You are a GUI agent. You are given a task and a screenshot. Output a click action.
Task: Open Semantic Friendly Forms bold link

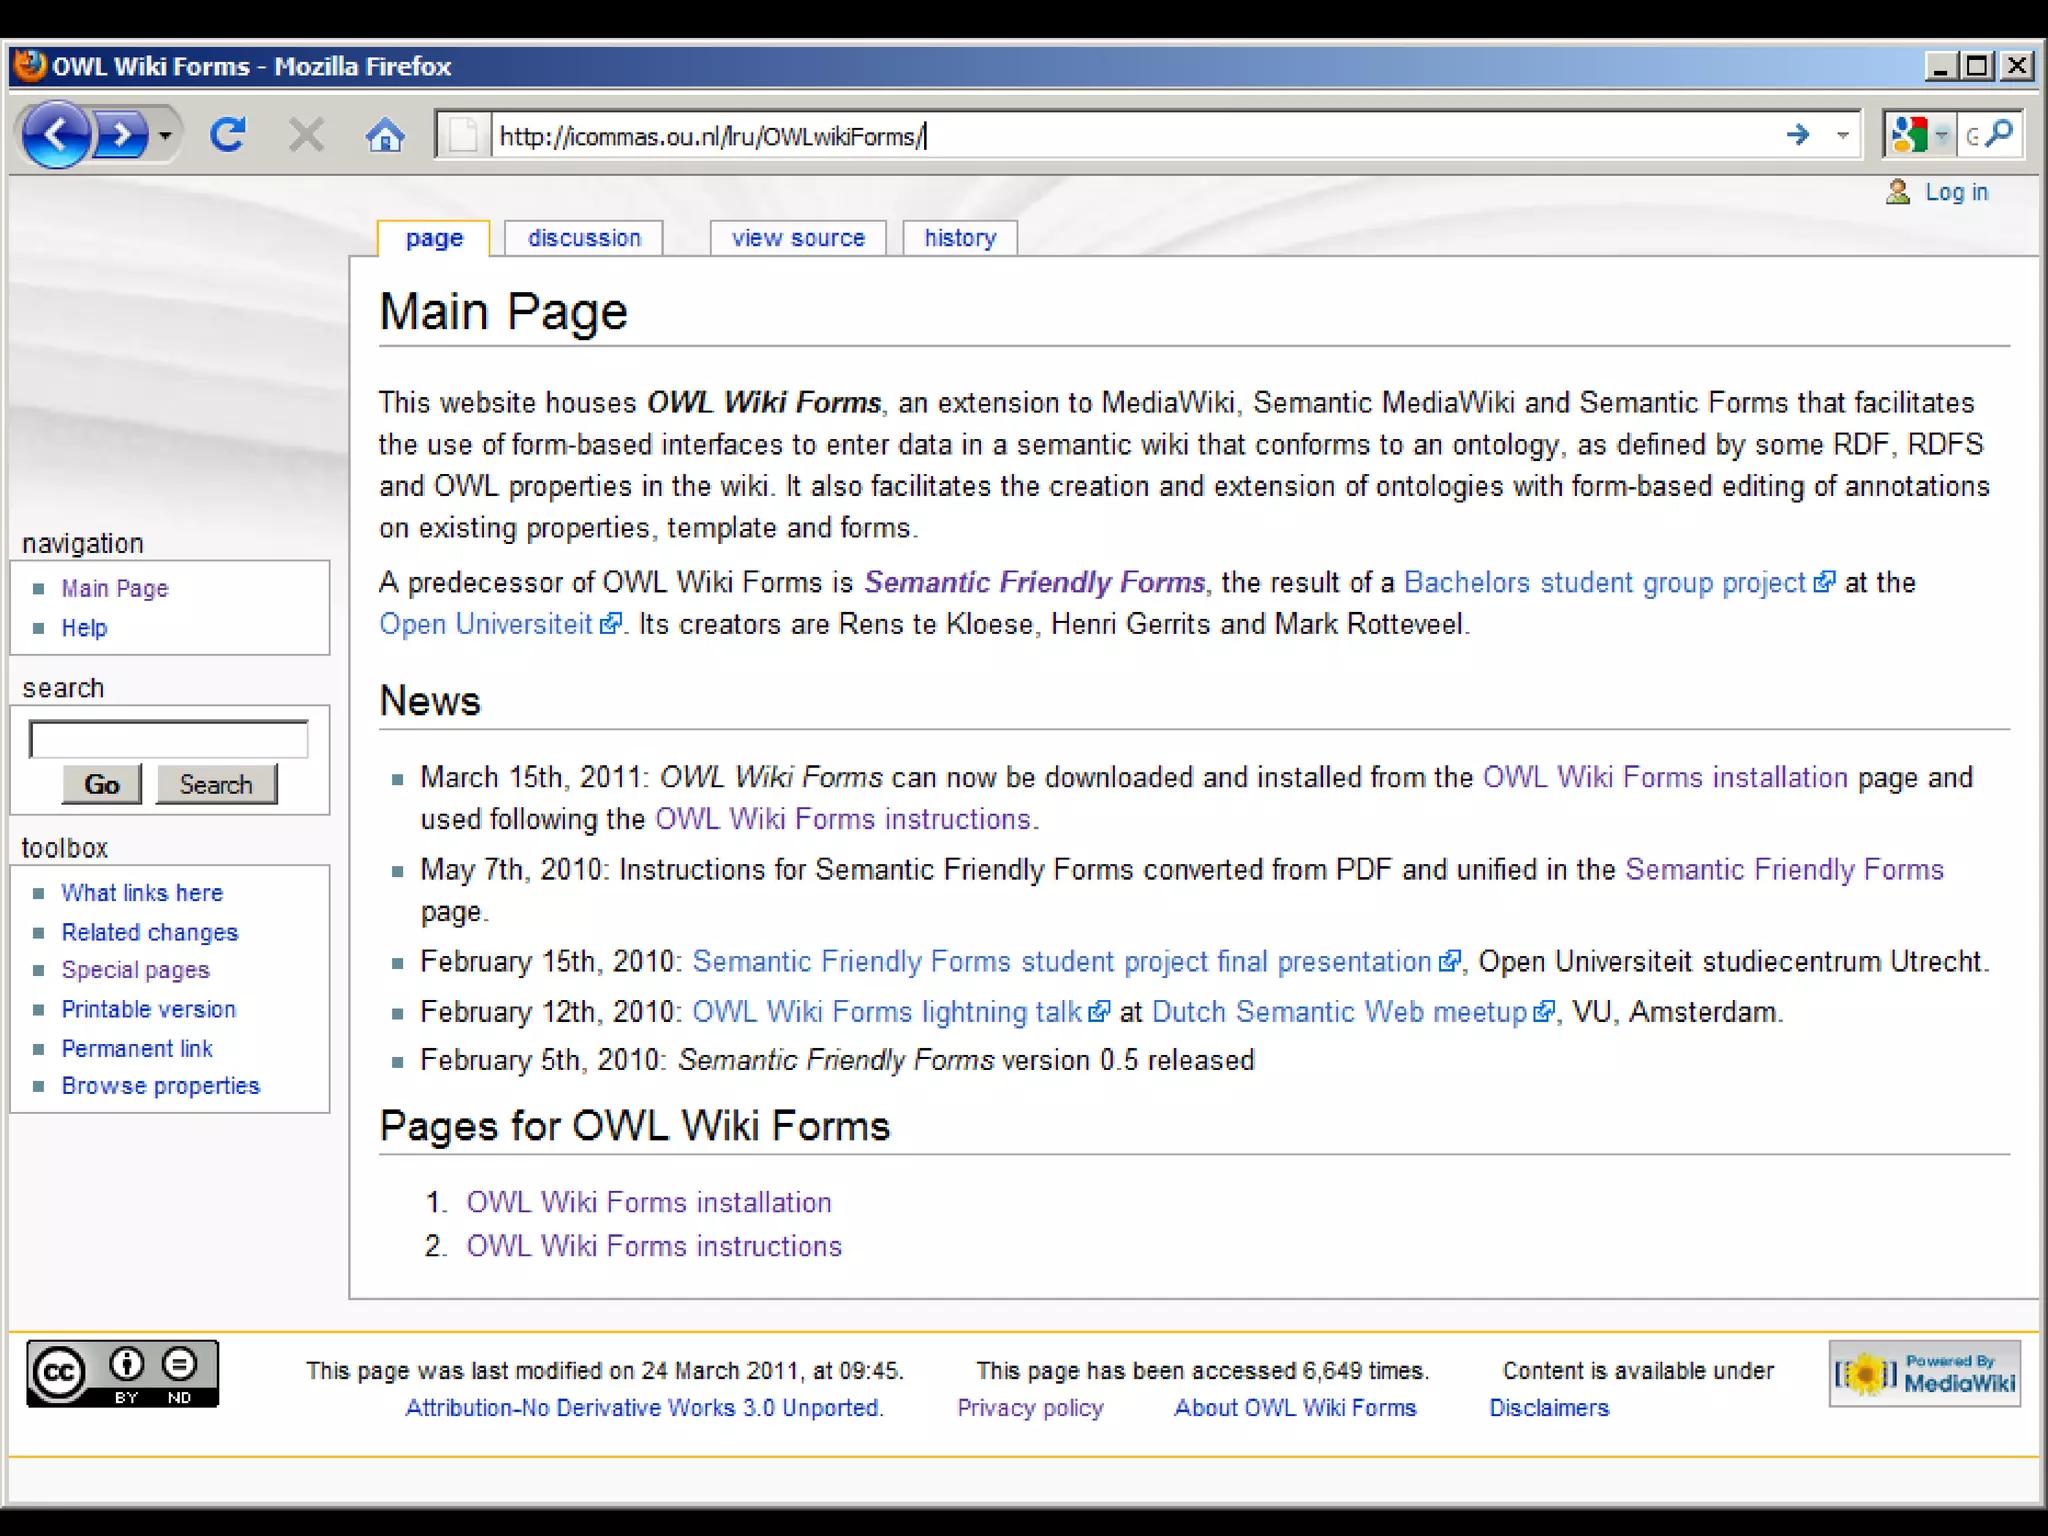(1034, 582)
